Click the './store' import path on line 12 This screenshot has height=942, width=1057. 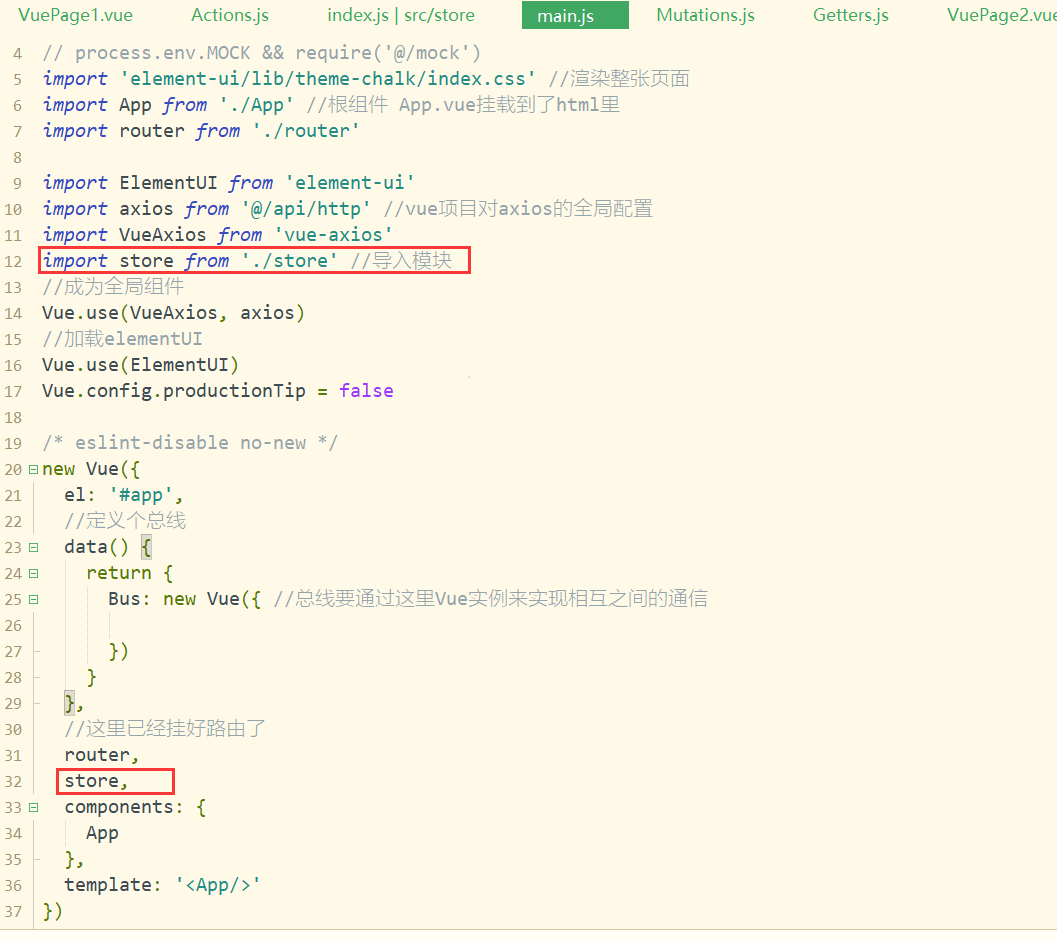tap(289, 261)
